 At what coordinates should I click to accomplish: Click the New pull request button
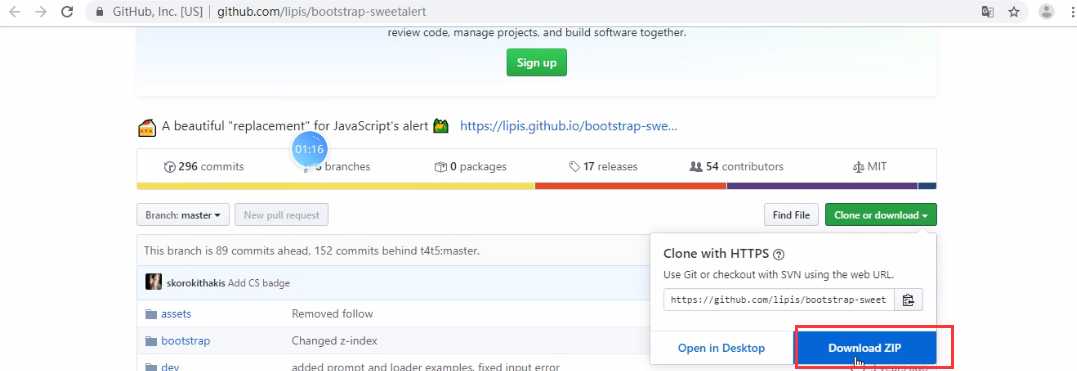tap(282, 215)
